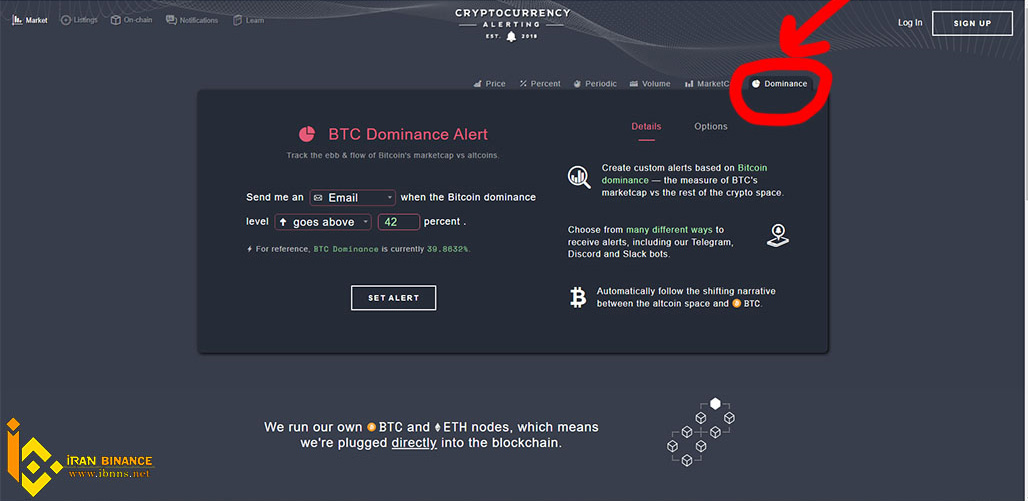This screenshot has height=501, width=1028.
Task: Select the Options tab
Action: click(711, 127)
